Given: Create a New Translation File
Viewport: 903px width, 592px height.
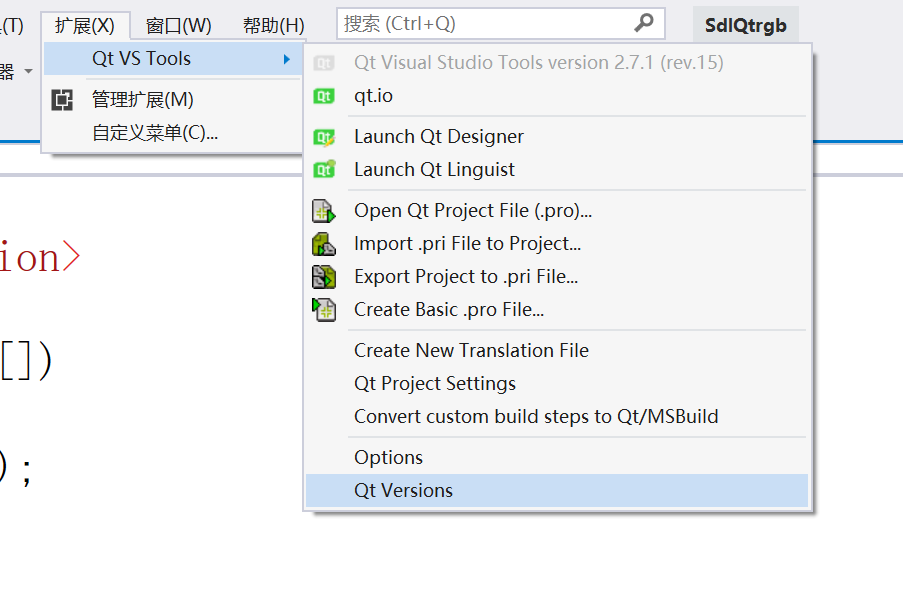Looking at the screenshot, I should [x=471, y=350].
